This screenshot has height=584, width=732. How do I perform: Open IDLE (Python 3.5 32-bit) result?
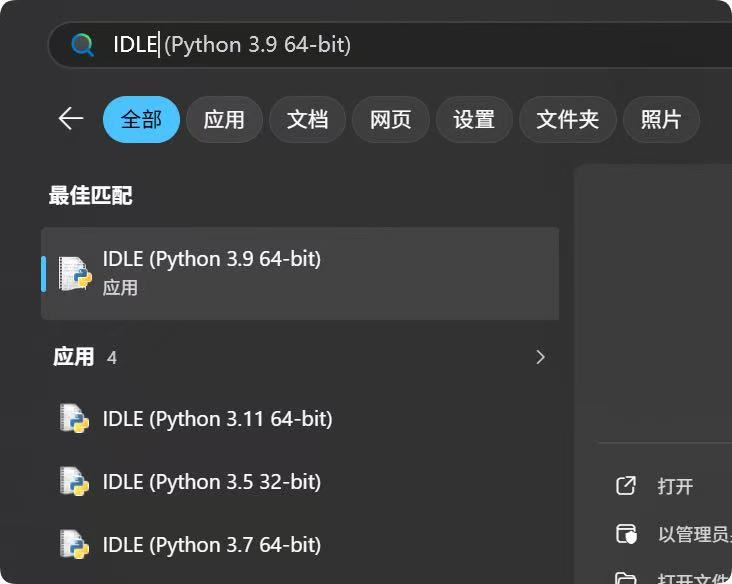(x=300, y=482)
